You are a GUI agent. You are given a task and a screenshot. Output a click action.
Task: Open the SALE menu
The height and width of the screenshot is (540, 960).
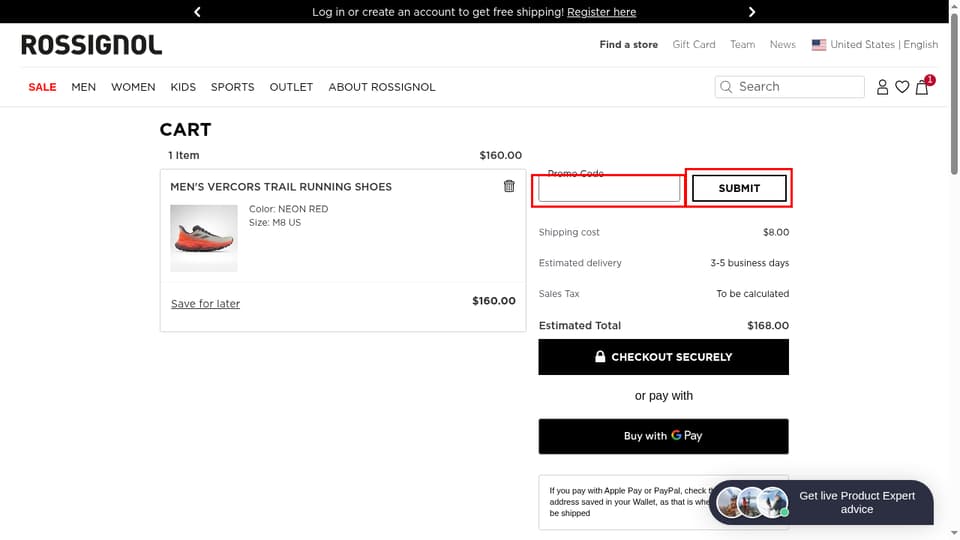click(x=42, y=87)
